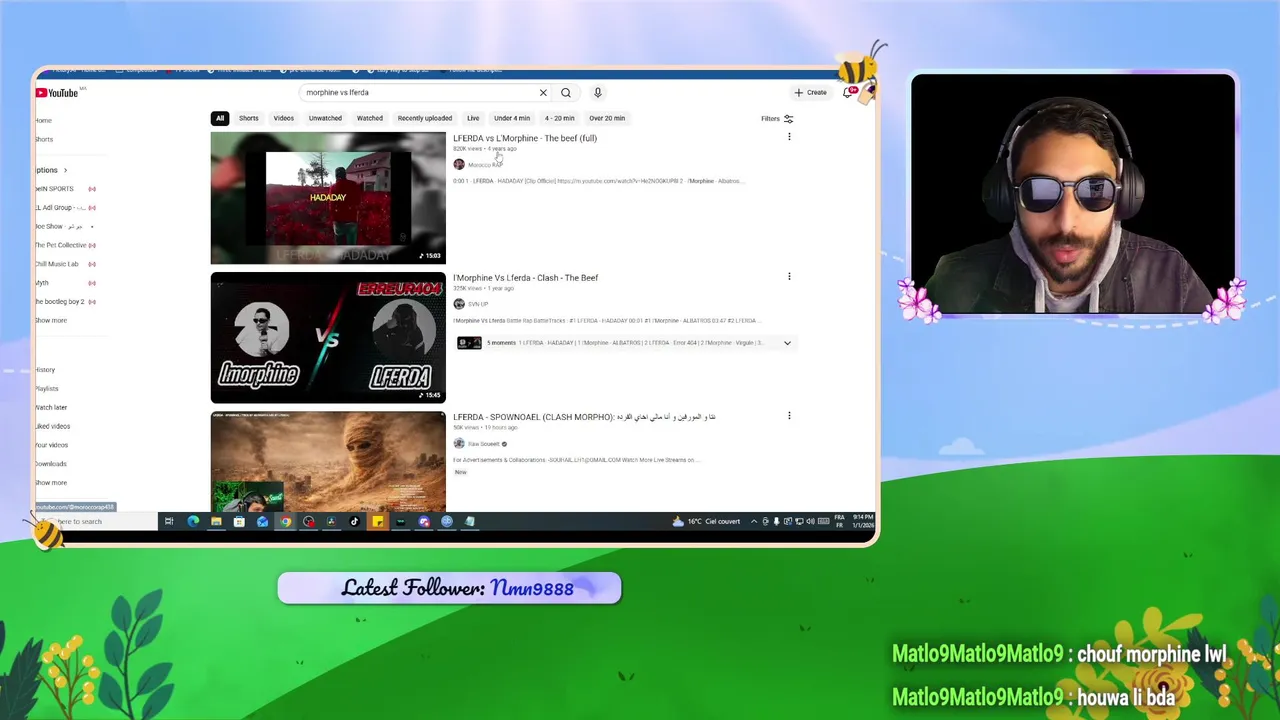Open Downloads in the sidebar

51,464
